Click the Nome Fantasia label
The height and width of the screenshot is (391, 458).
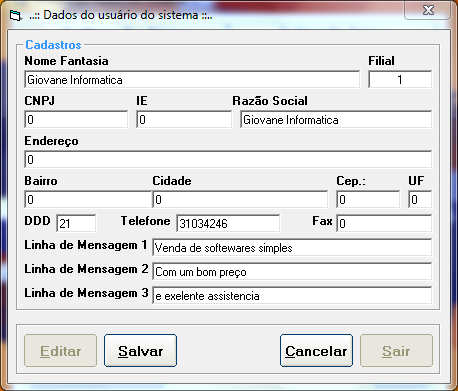pyautogui.click(x=66, y=61)
